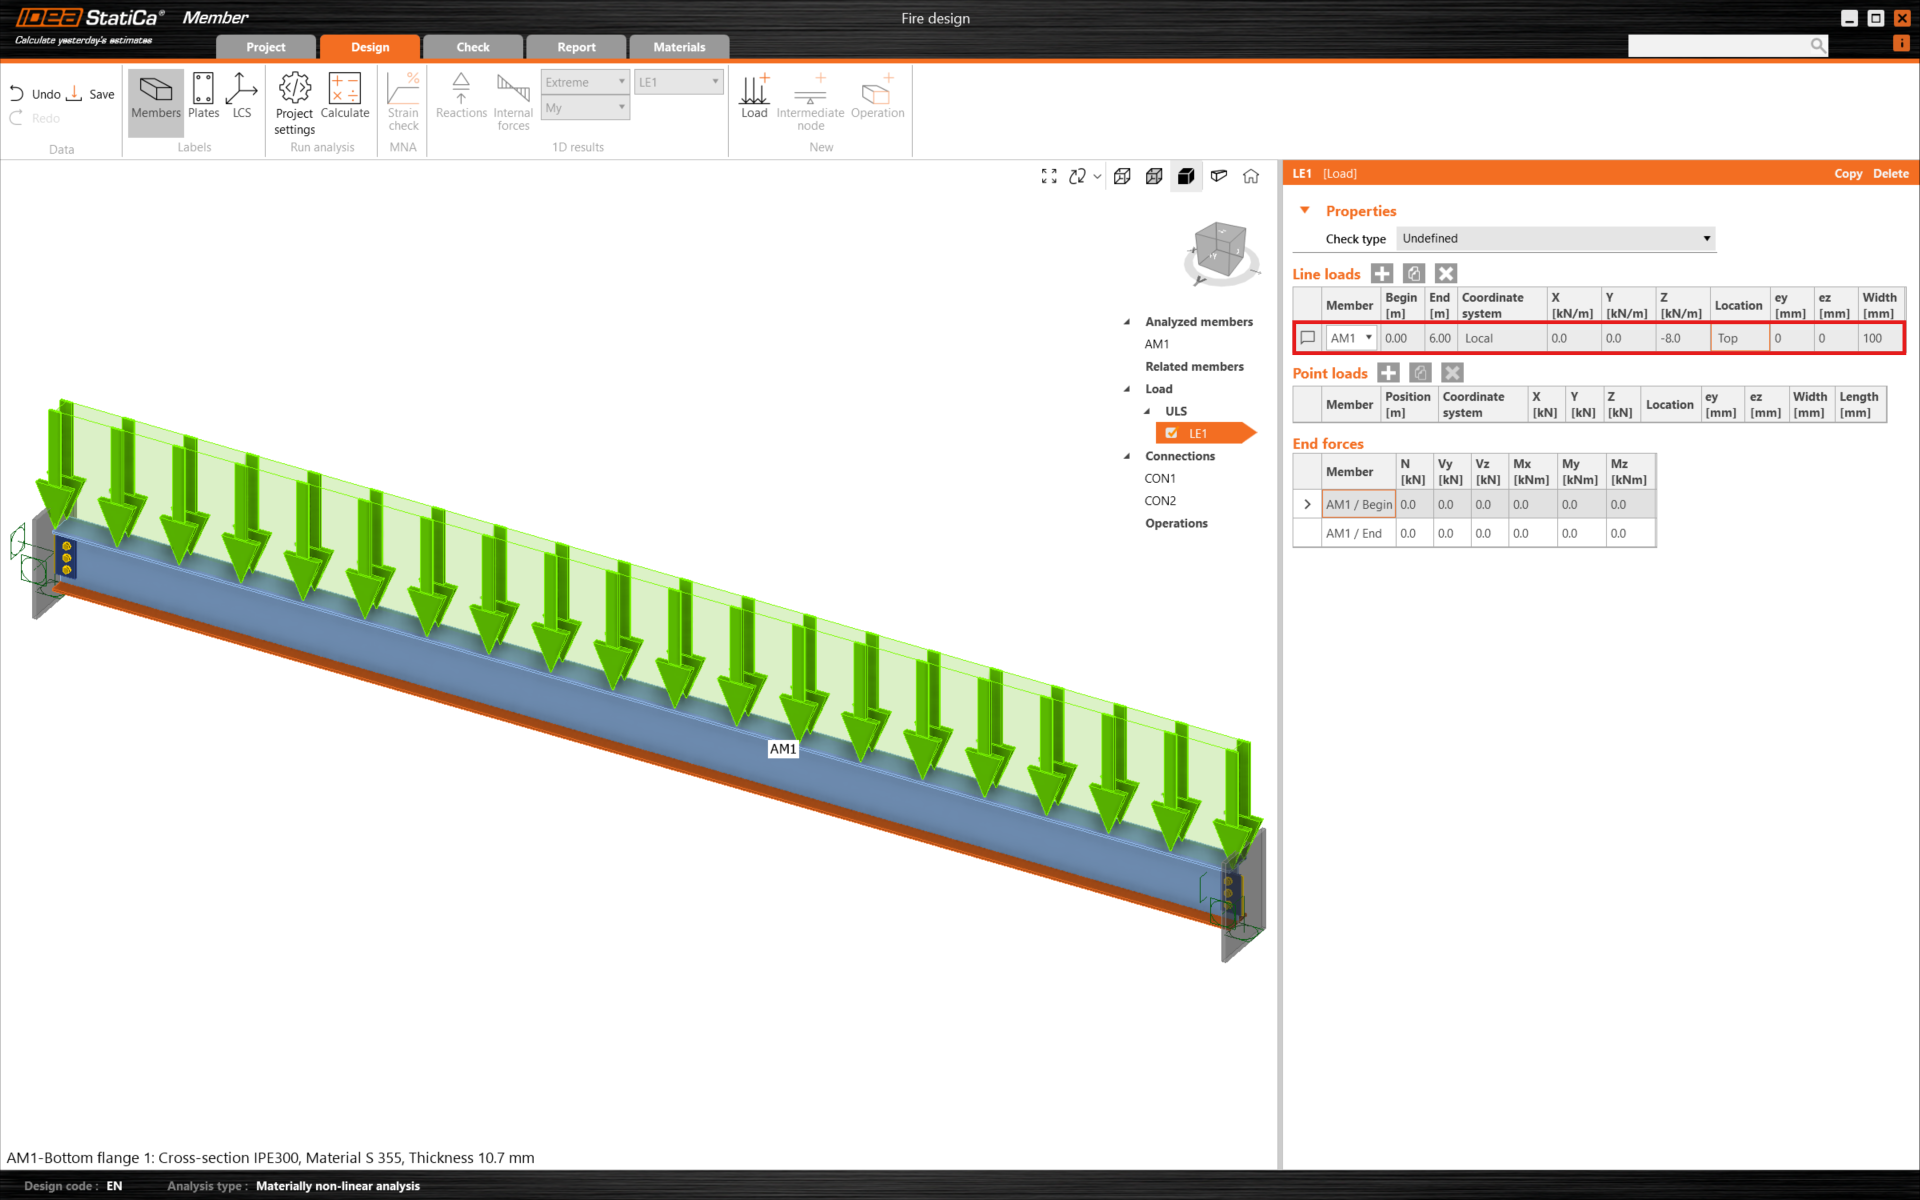1920x1200 pixels.
Task: Toggle the LE1 load checkbox in tree
Action: click(x=1171, y=433)
